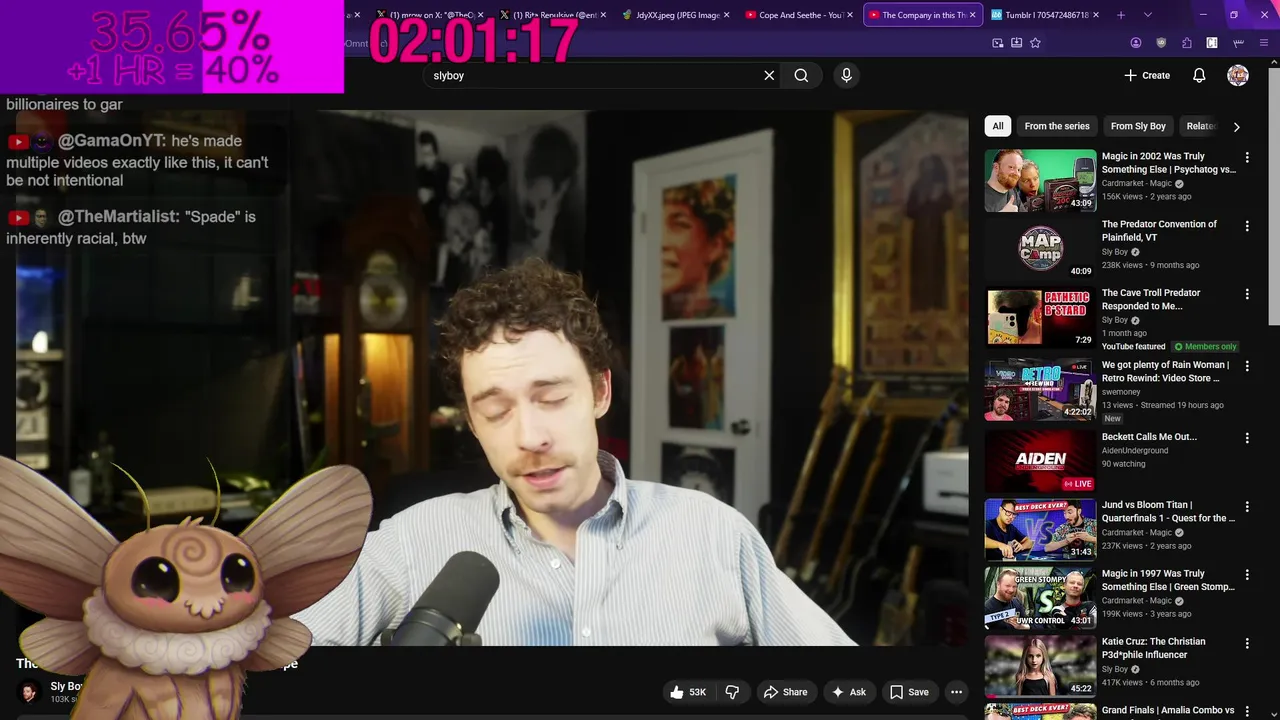Click the toolbar icon left of hamburger menu
The width and height of the screenshot is (1280, 720).
click(1238, 43)
